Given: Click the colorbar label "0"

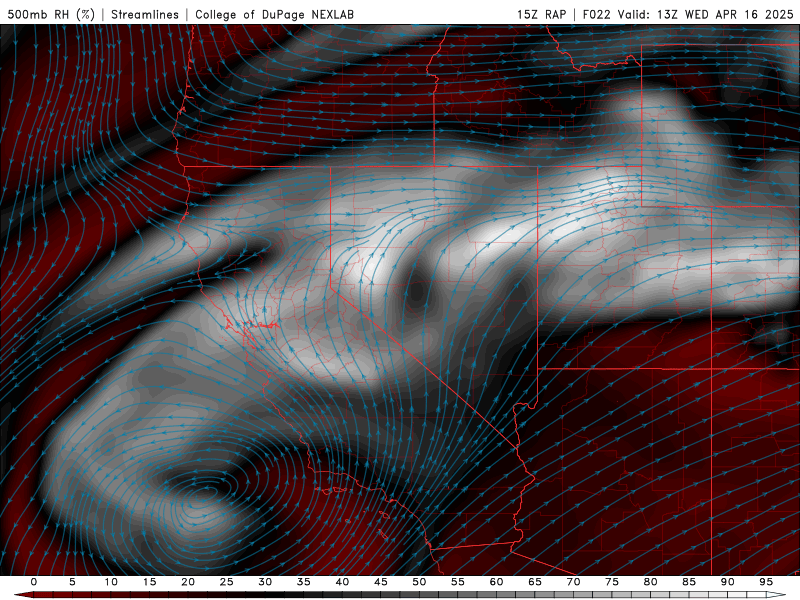Looking at the screenshot, I should pyautogui.click(x=34, y=582).
